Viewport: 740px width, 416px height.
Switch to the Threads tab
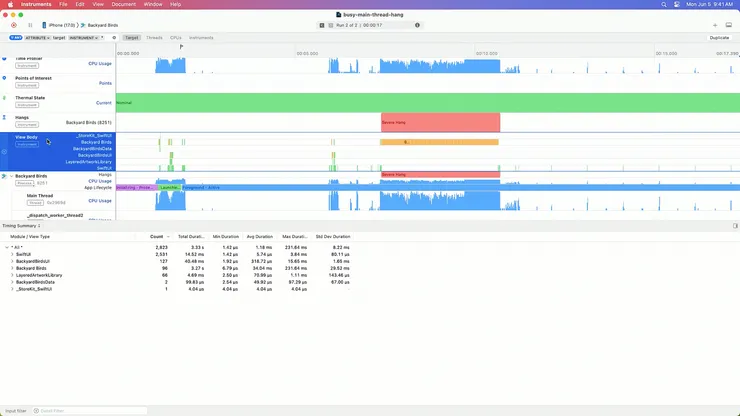(x=154, y=38)
